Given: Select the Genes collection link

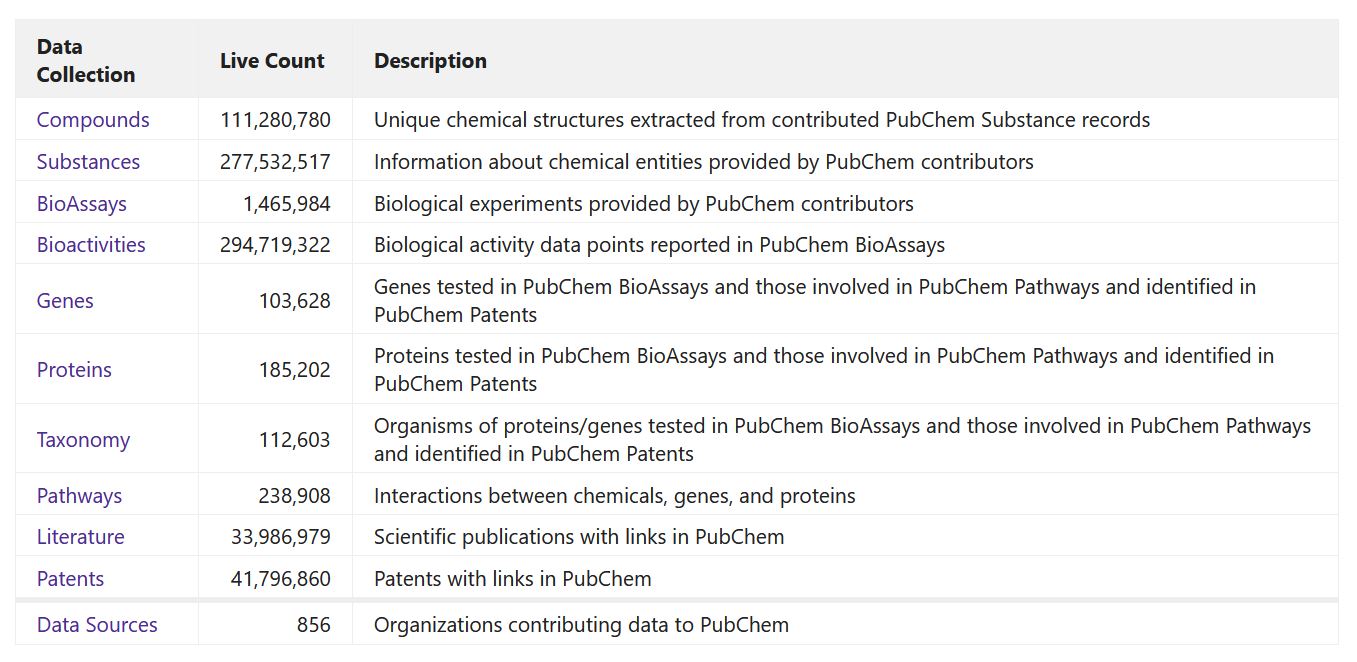Looking at the screenshot, I should 65,301.
